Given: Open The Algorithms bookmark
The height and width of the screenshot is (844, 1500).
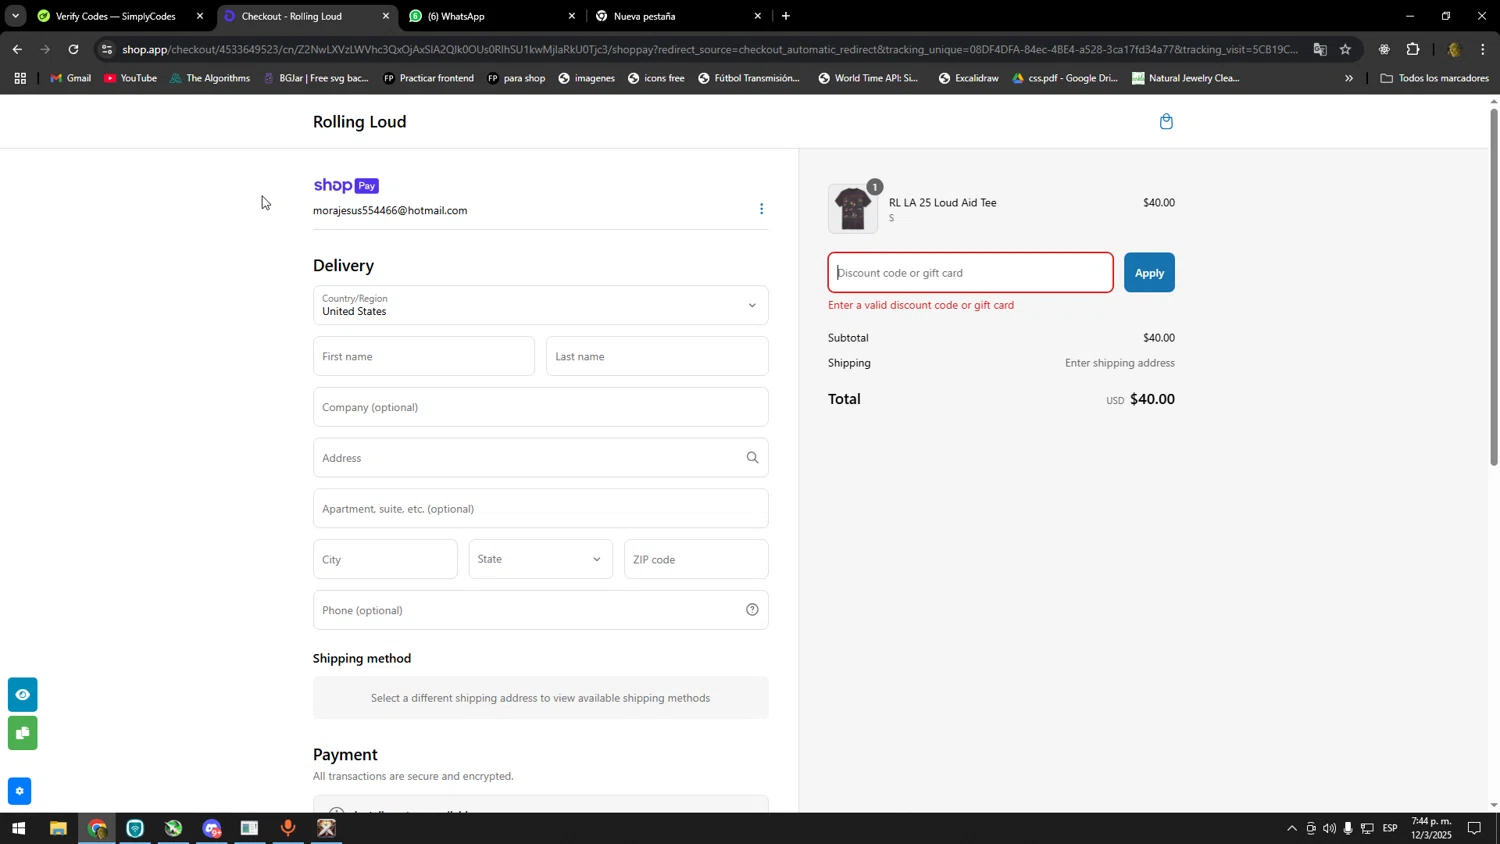Looking at the screenshot, I should 209,78.
